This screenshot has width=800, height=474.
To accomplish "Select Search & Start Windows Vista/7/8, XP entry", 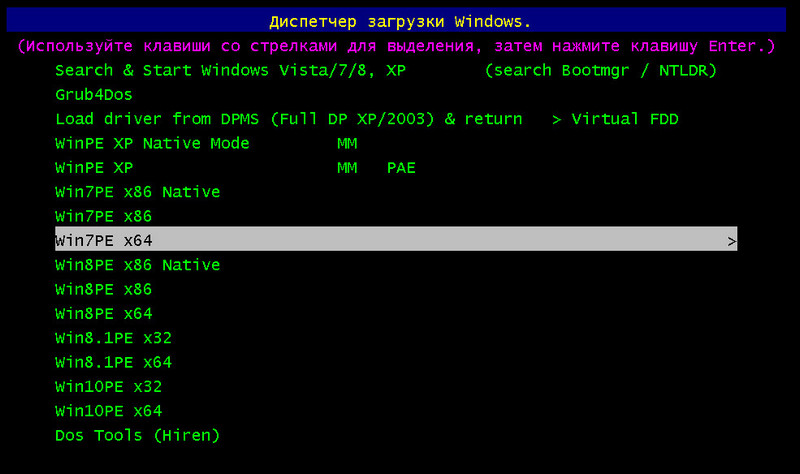I will pyautogui.click(x=386, y=70).
